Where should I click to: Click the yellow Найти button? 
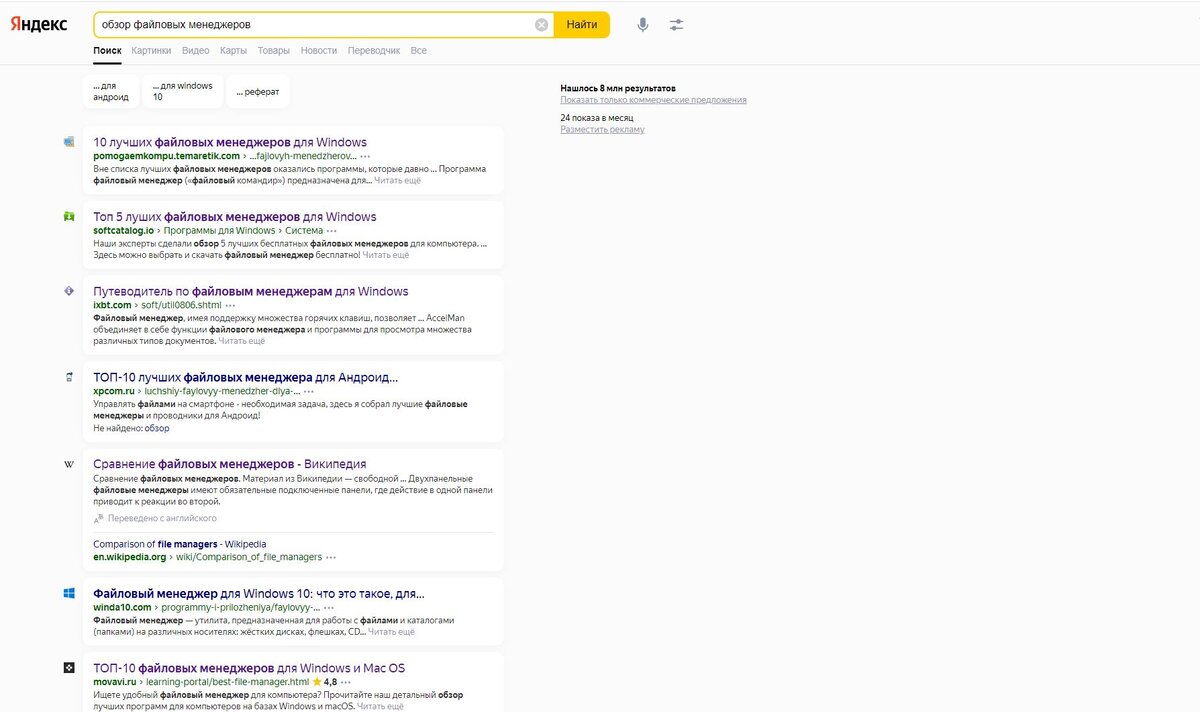click(582, 24)
